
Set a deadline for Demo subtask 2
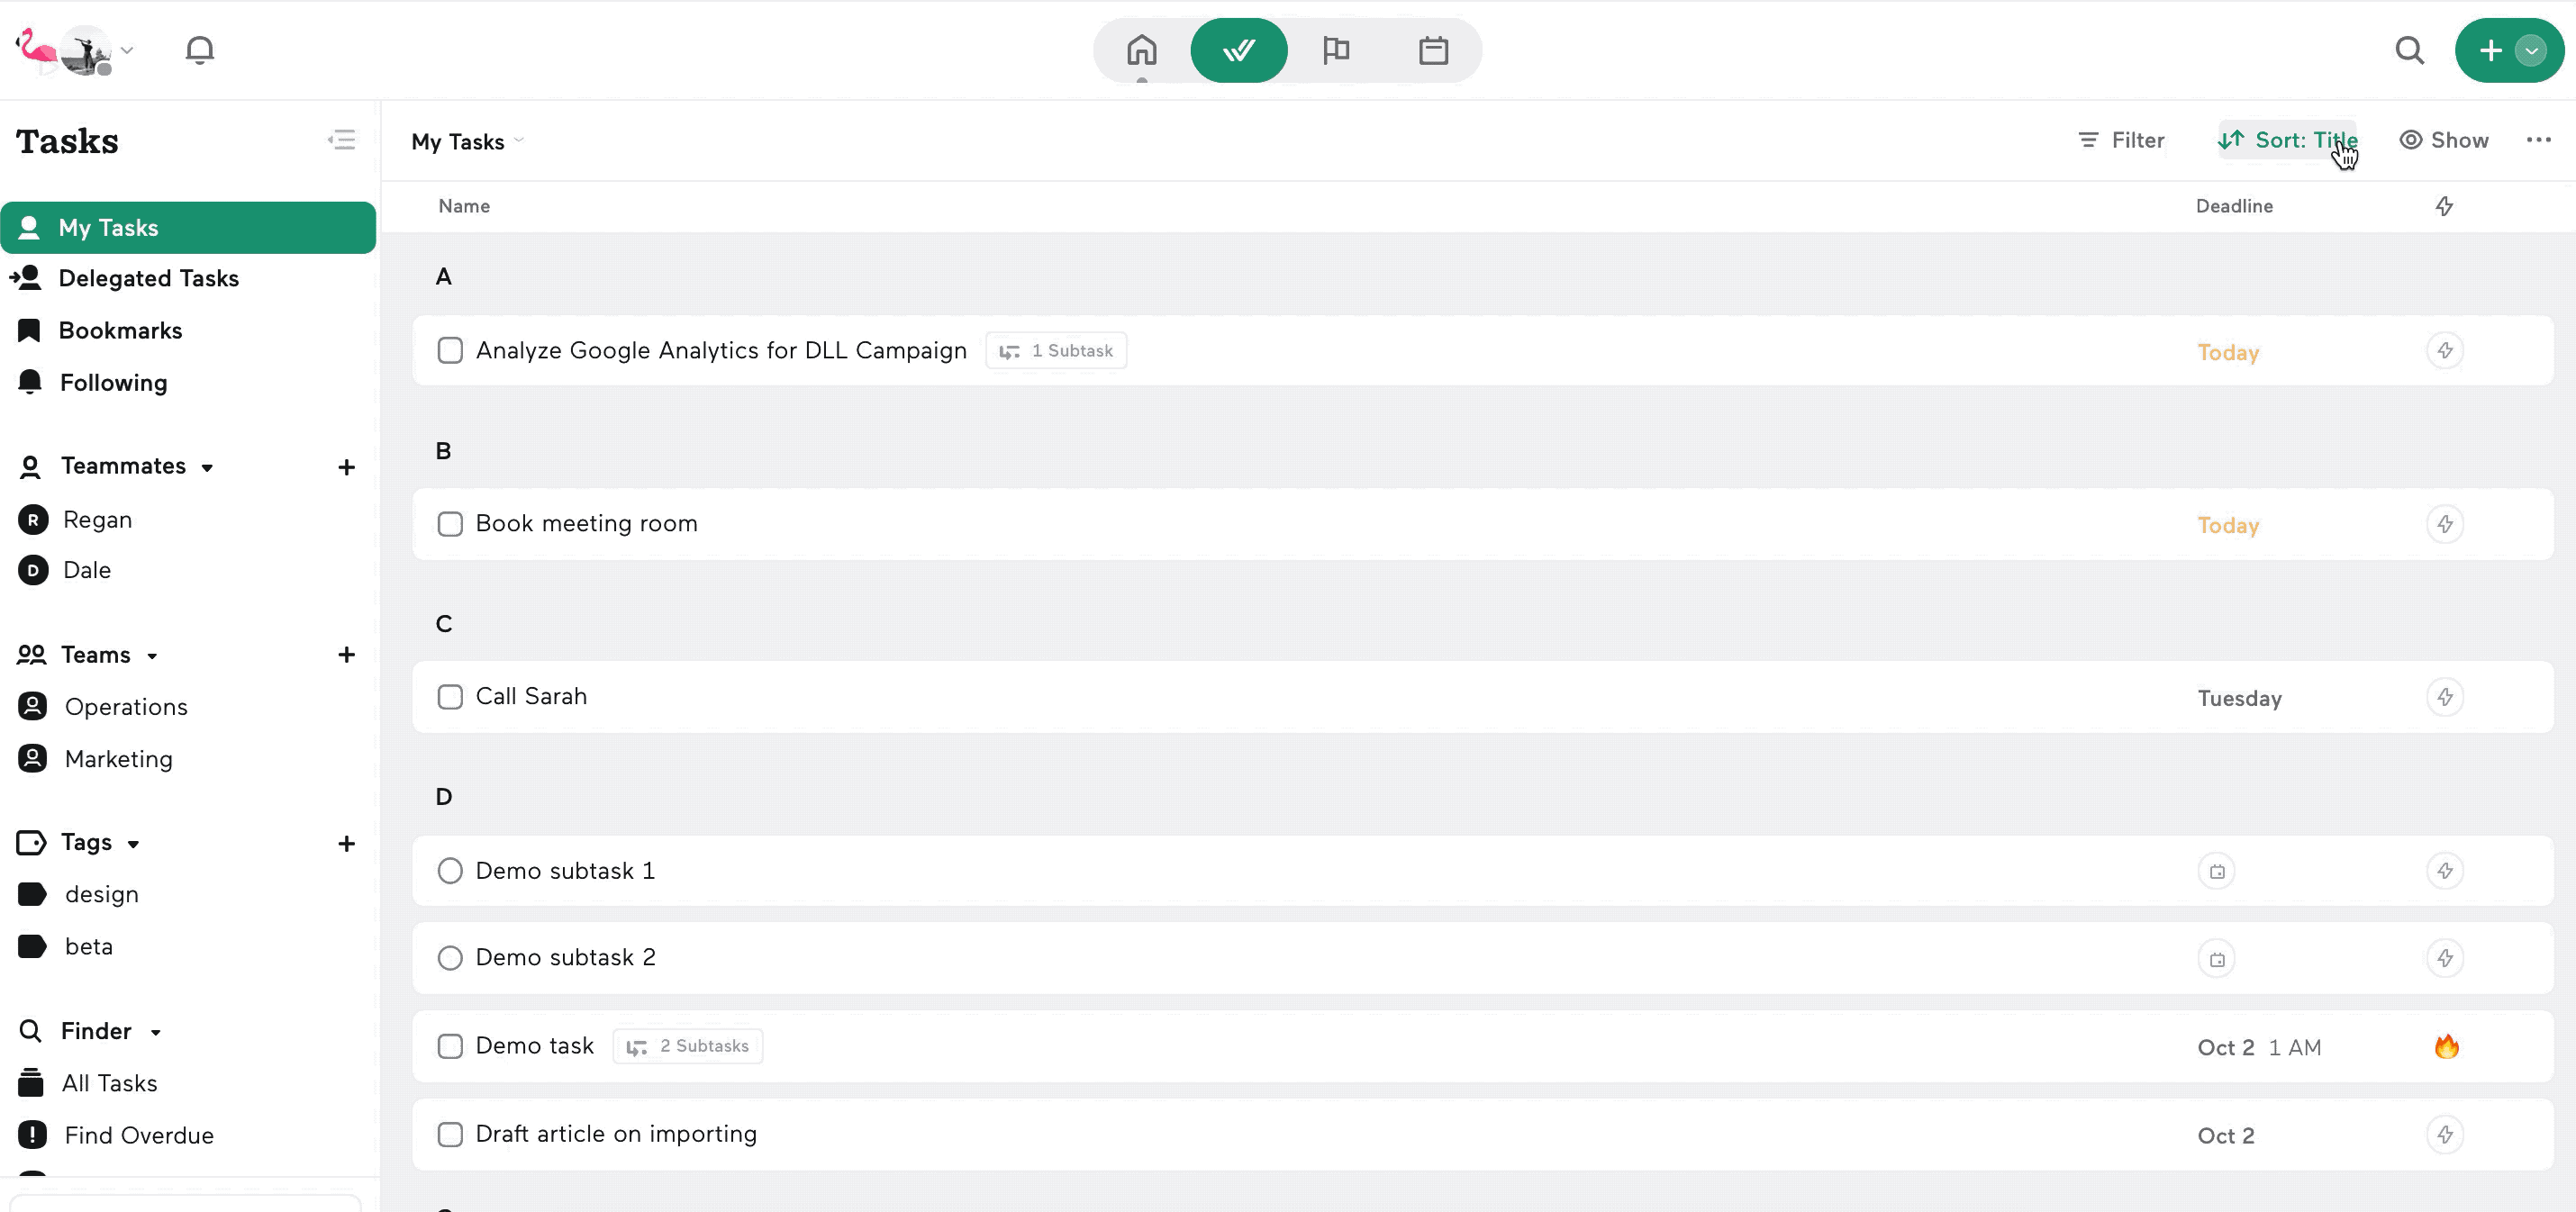[2216, 959]
